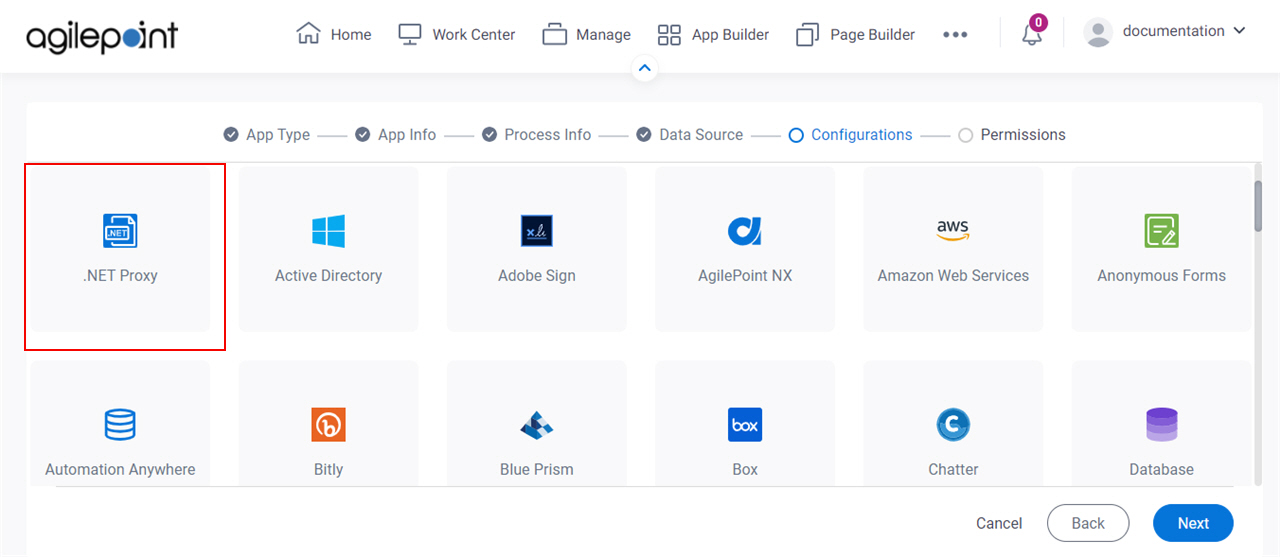Open notifications bell
Image resolution: width=1280 pixels, height=557 pixels.
1032,34
